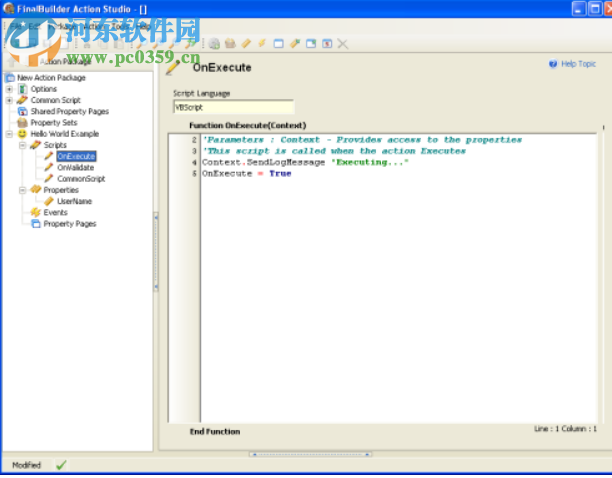The height and width of the screenshot is (478, 612).
Task: Select the Common Script label in tree
Action: (55, 100)
